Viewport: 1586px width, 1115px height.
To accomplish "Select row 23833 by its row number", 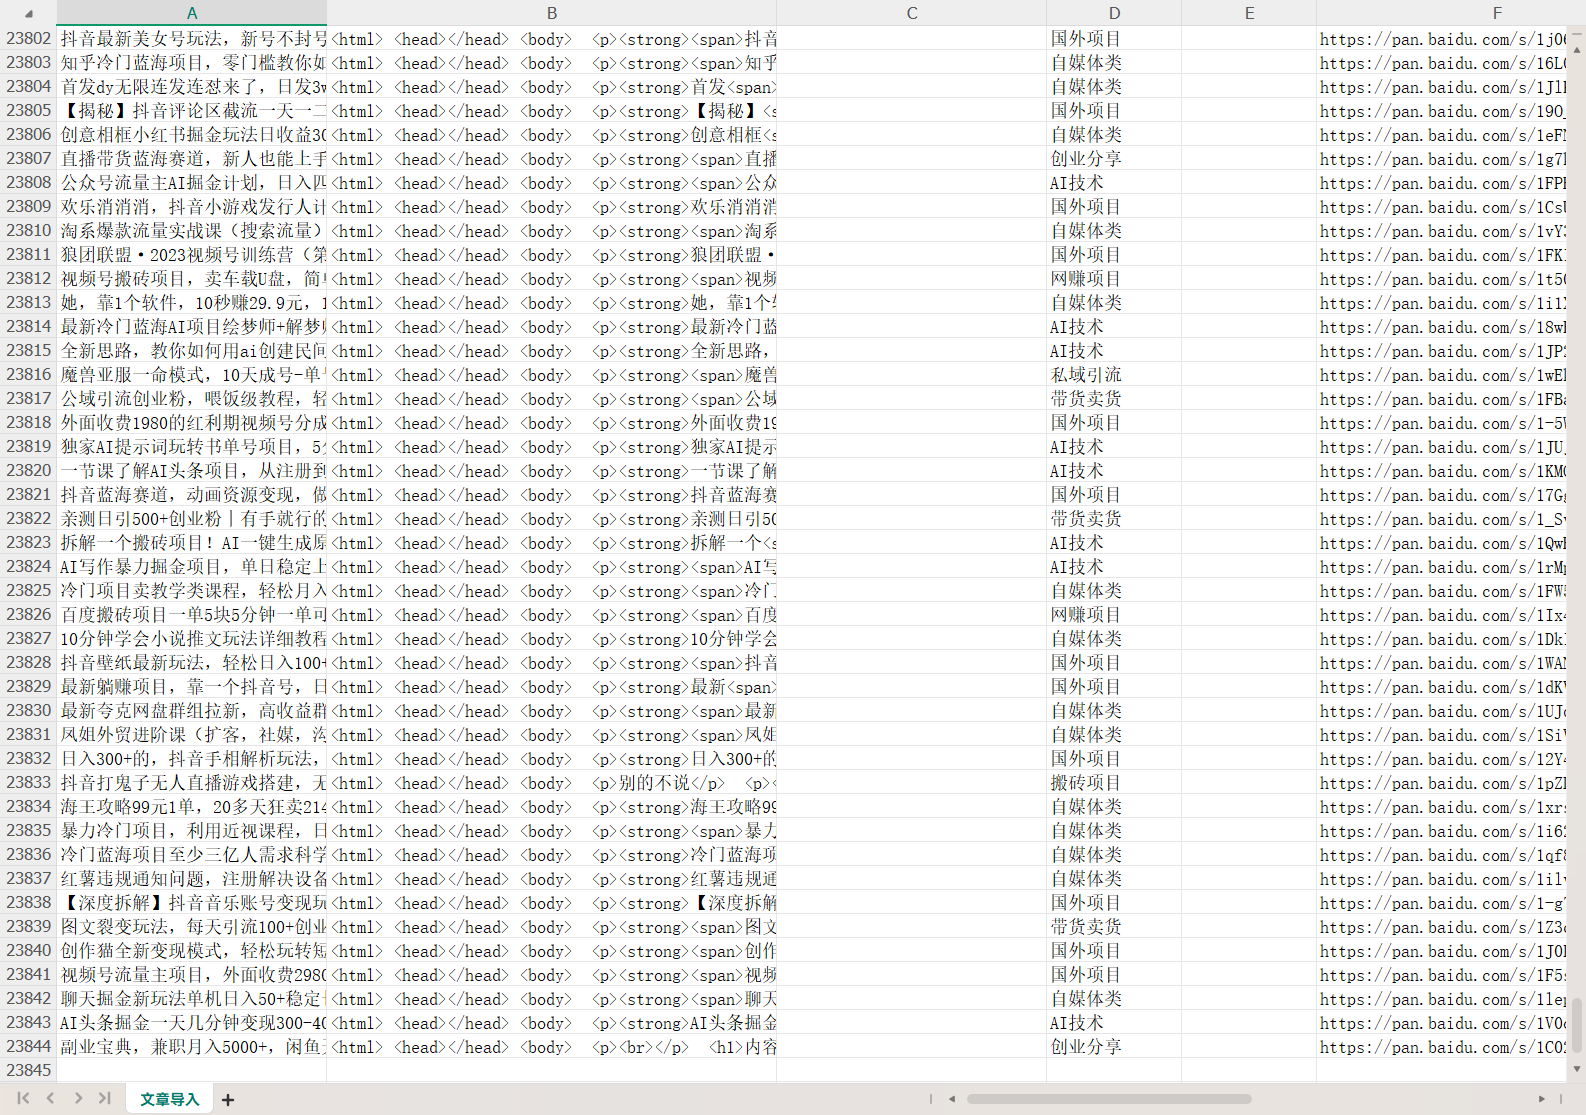I will tap(28, 782).
